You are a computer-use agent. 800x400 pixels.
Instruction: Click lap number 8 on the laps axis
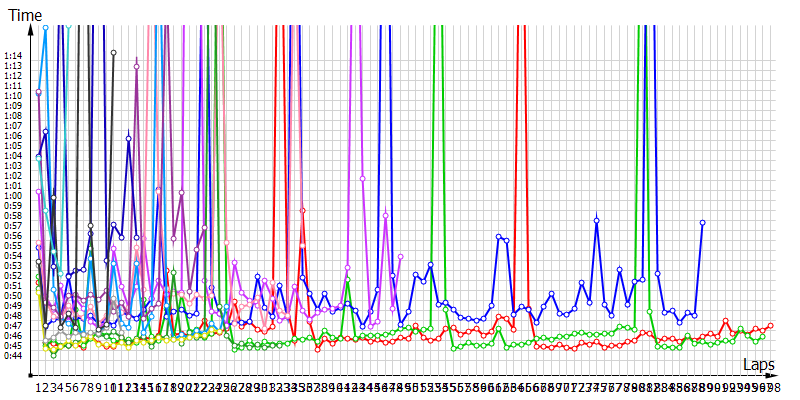tap(92, 387)
